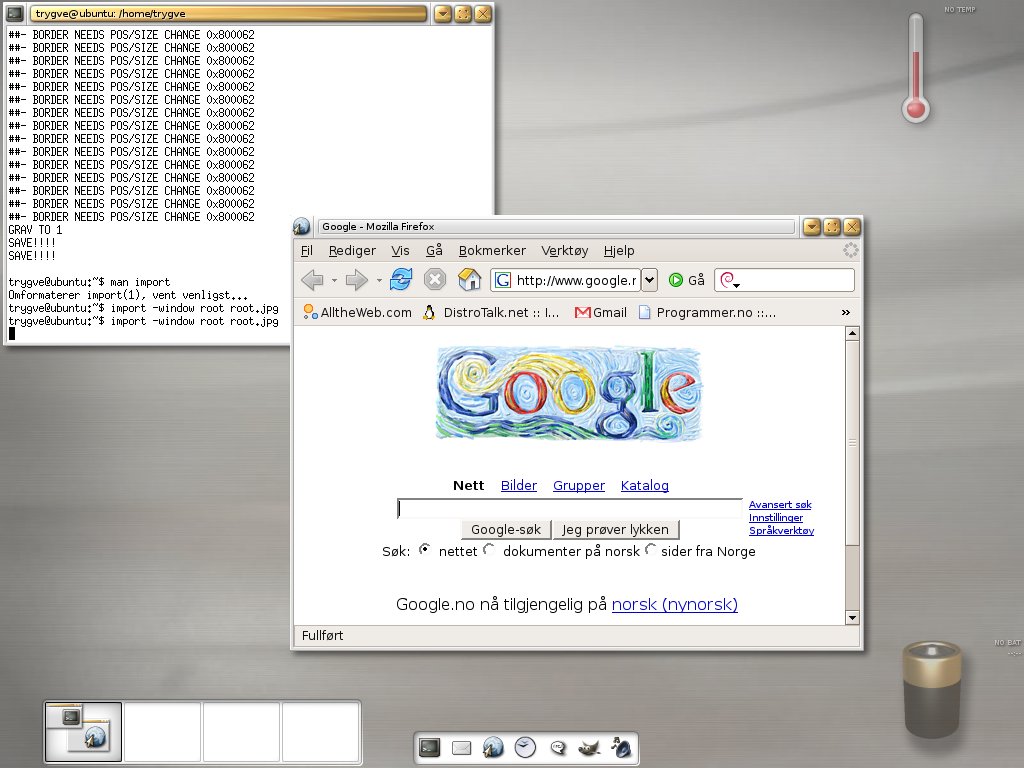This screenshot has height=768, width=1024.
Task: Click the Debian swirl search engine icon
Action: coord(729,281)
